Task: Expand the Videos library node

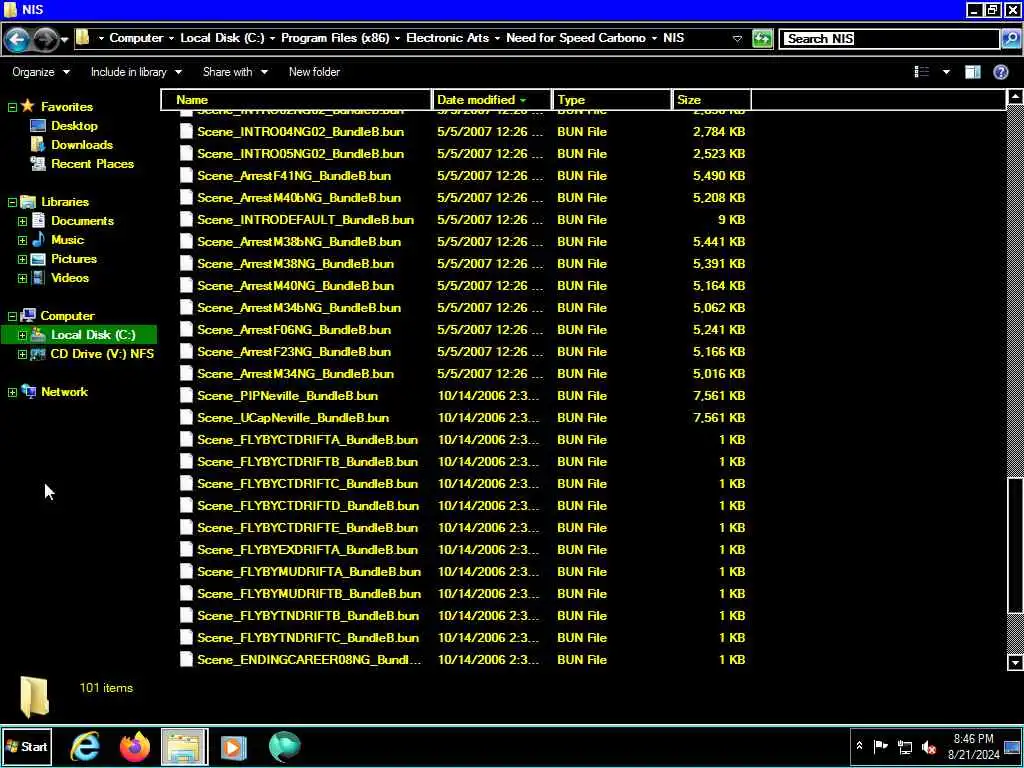Action: click(x=22, y=278)
